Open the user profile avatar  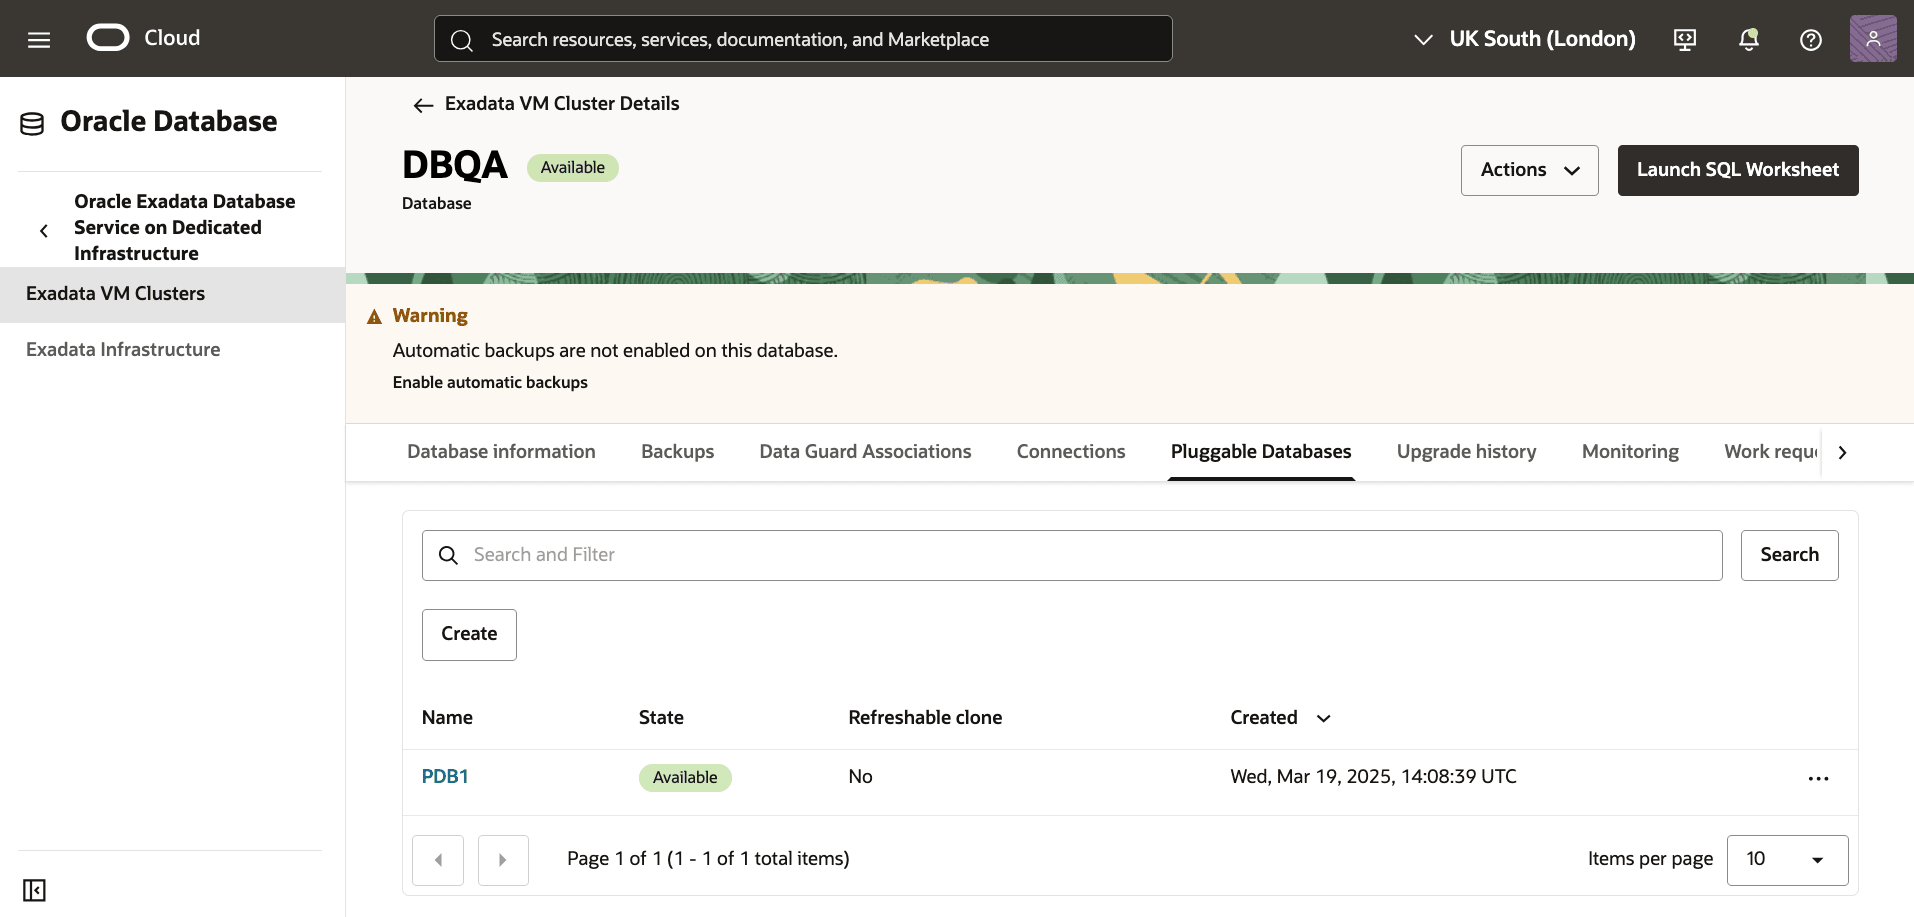1873,39
